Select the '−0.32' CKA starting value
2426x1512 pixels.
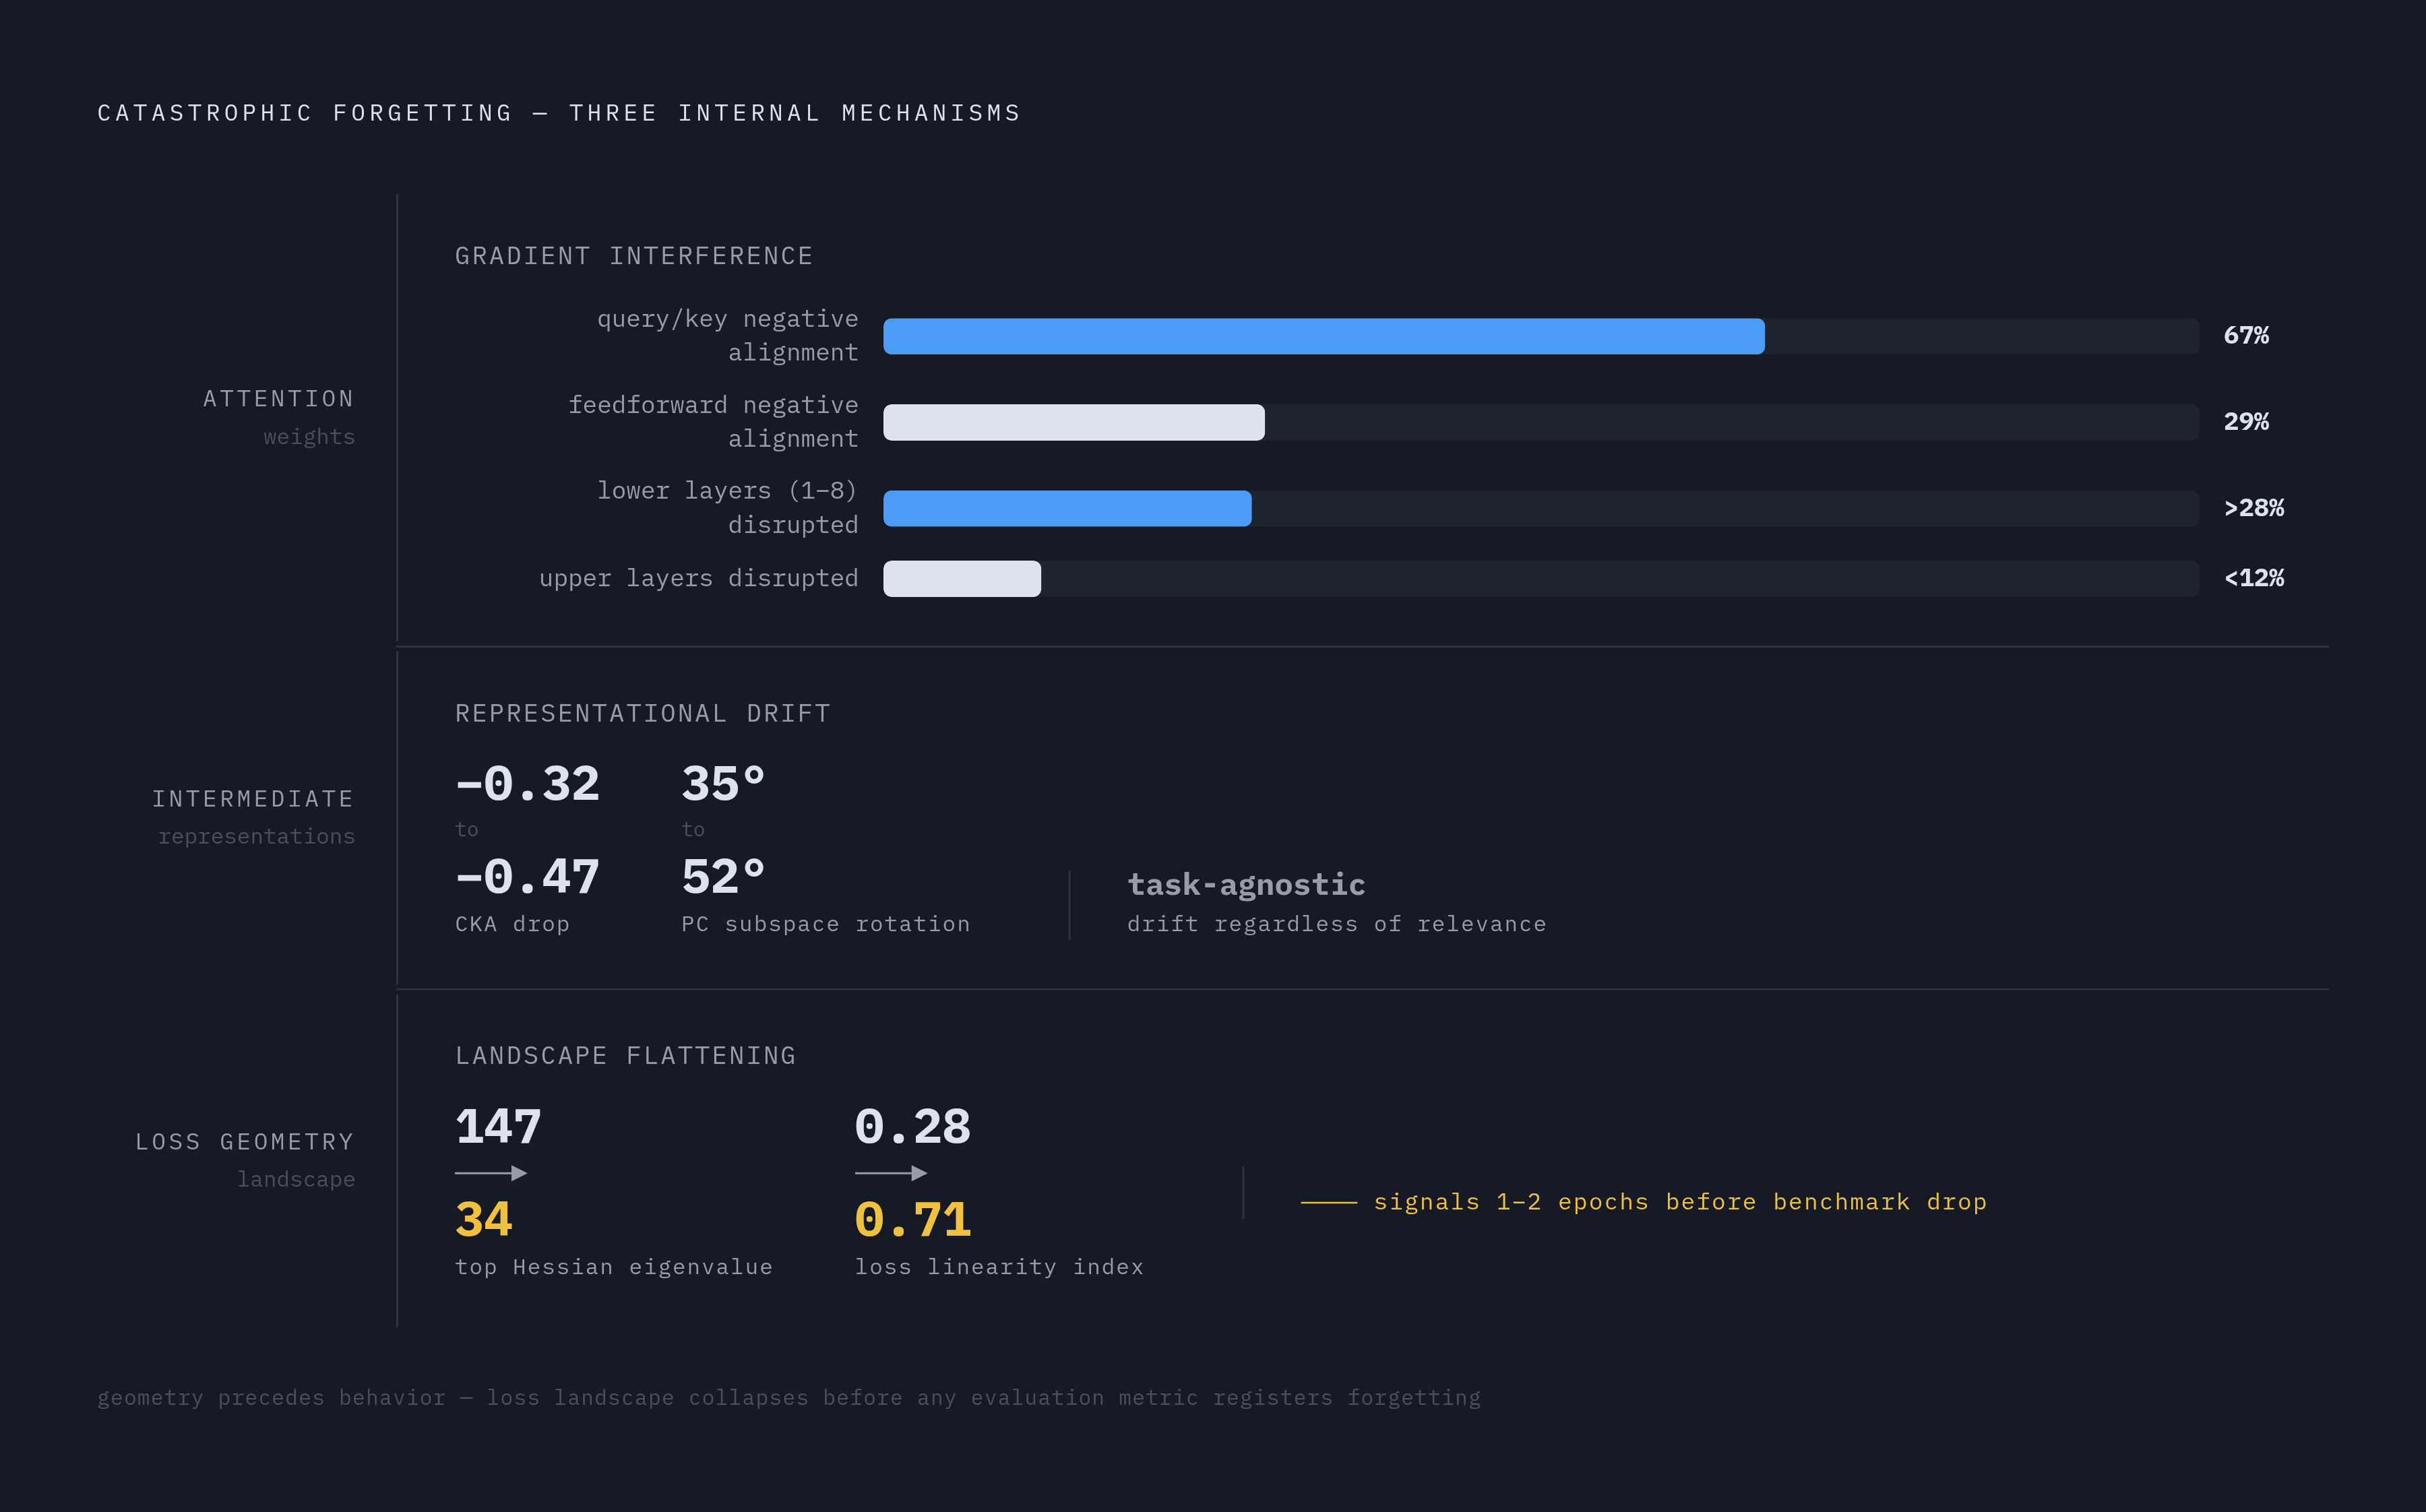click(527, 784)
